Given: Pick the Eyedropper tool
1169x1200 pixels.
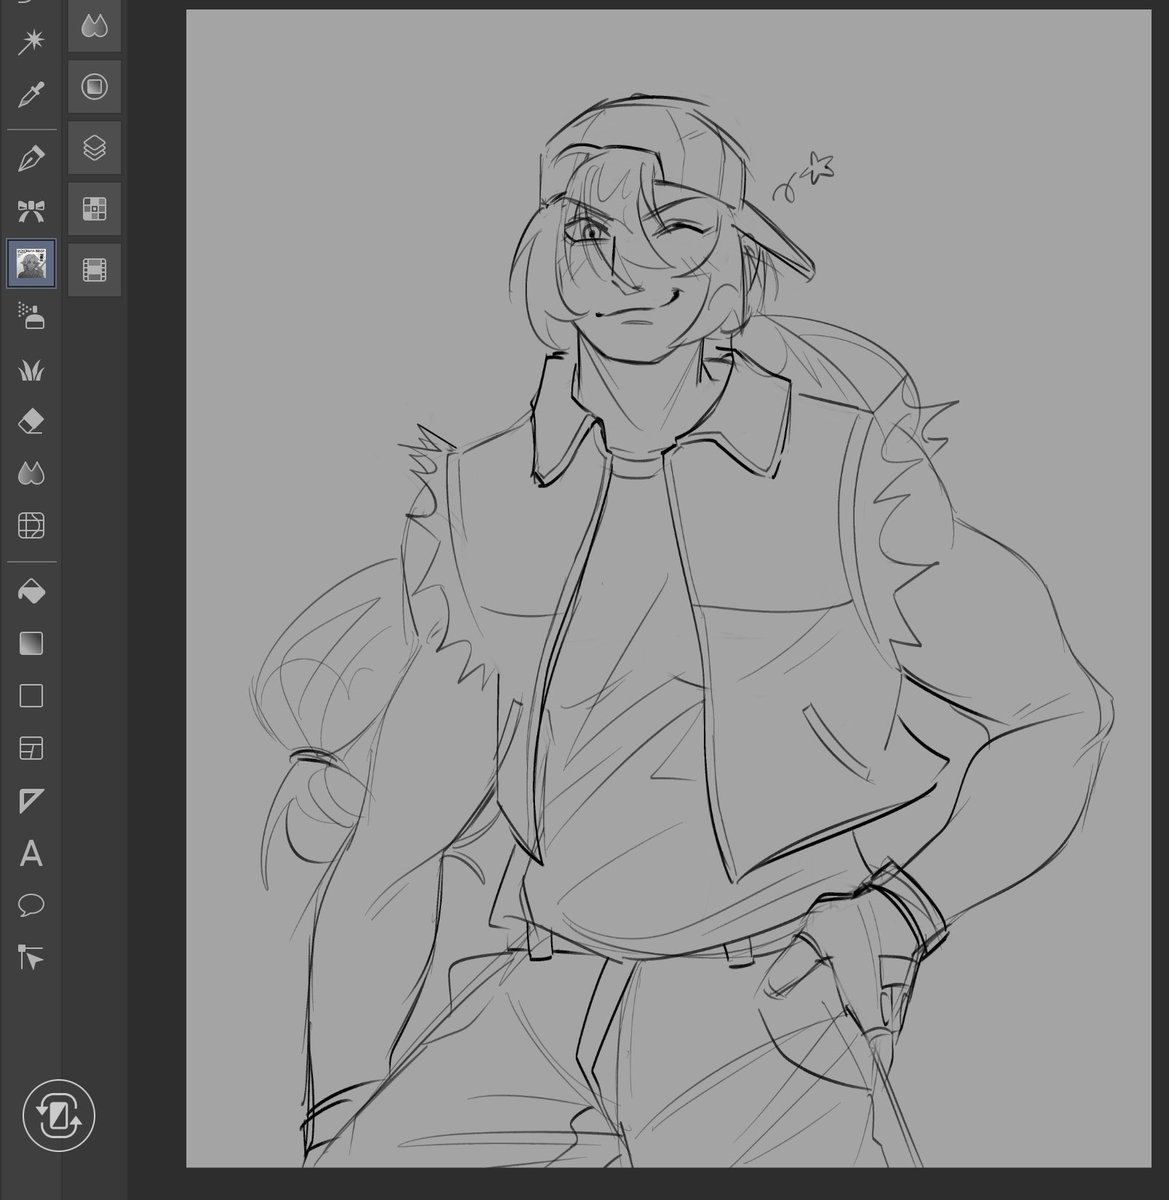Looking at the screenshot, I should [31, 96].
